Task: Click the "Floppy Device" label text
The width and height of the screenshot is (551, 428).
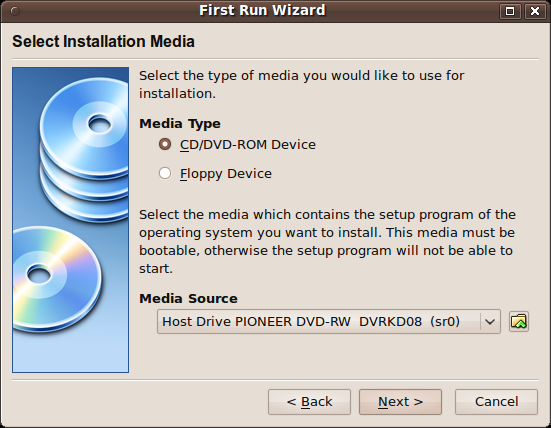Action: point(226,174)
